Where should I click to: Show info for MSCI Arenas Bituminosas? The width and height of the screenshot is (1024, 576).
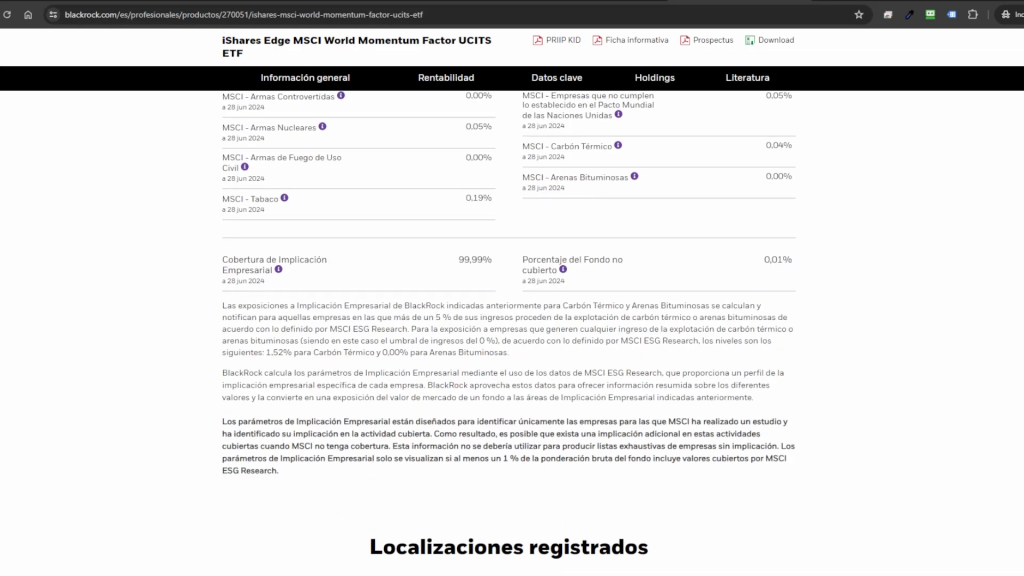(x=634, y=176)
